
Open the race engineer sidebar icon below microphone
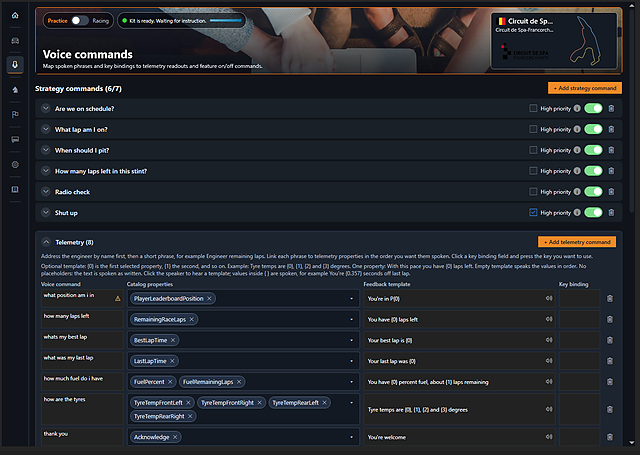(15, 90)
